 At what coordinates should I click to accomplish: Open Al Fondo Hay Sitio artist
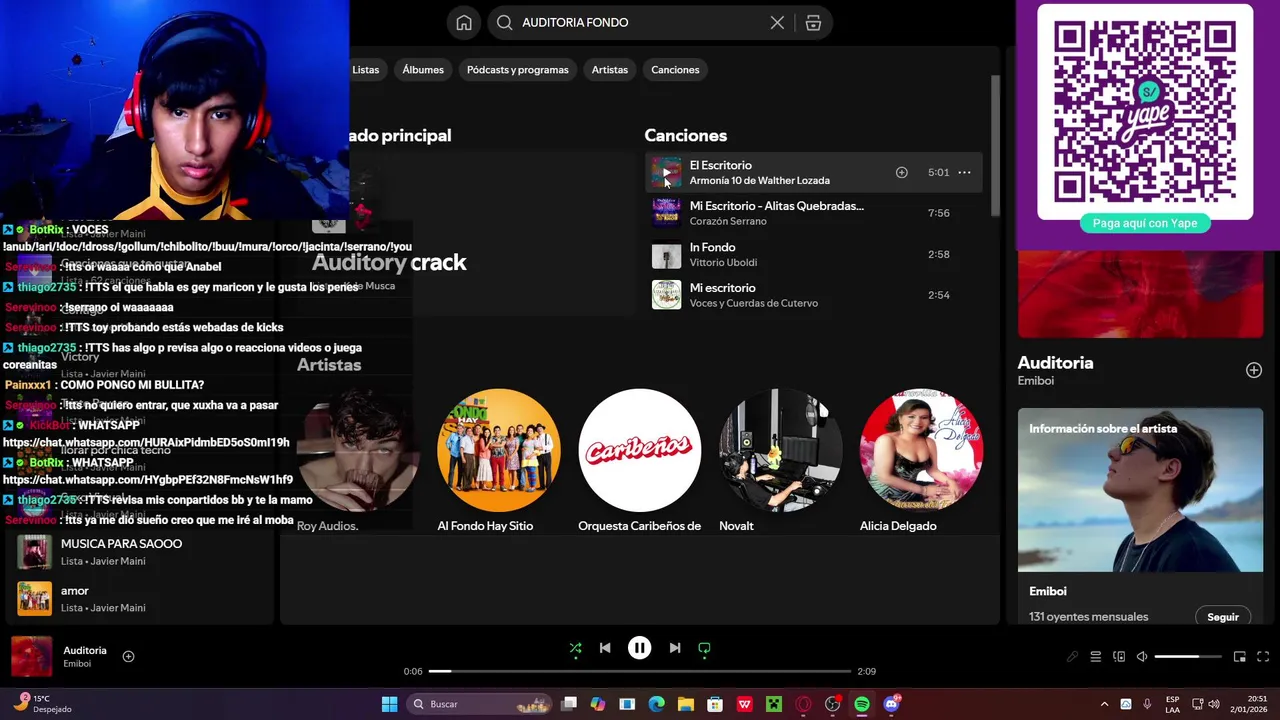498,450
